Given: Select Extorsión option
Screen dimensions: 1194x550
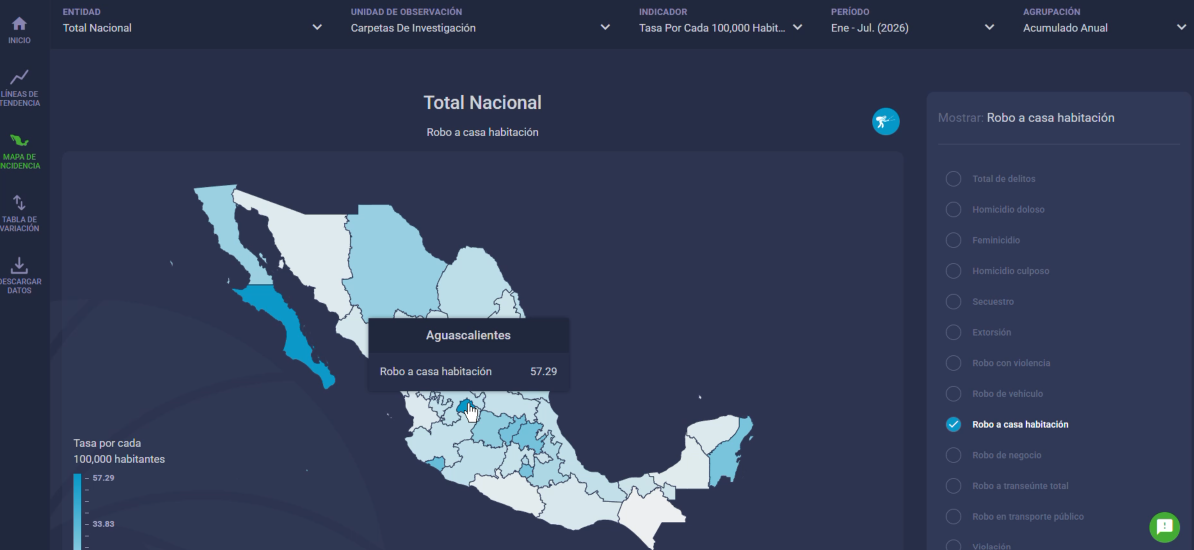Looking at the screenshot, I should (978, 332).
